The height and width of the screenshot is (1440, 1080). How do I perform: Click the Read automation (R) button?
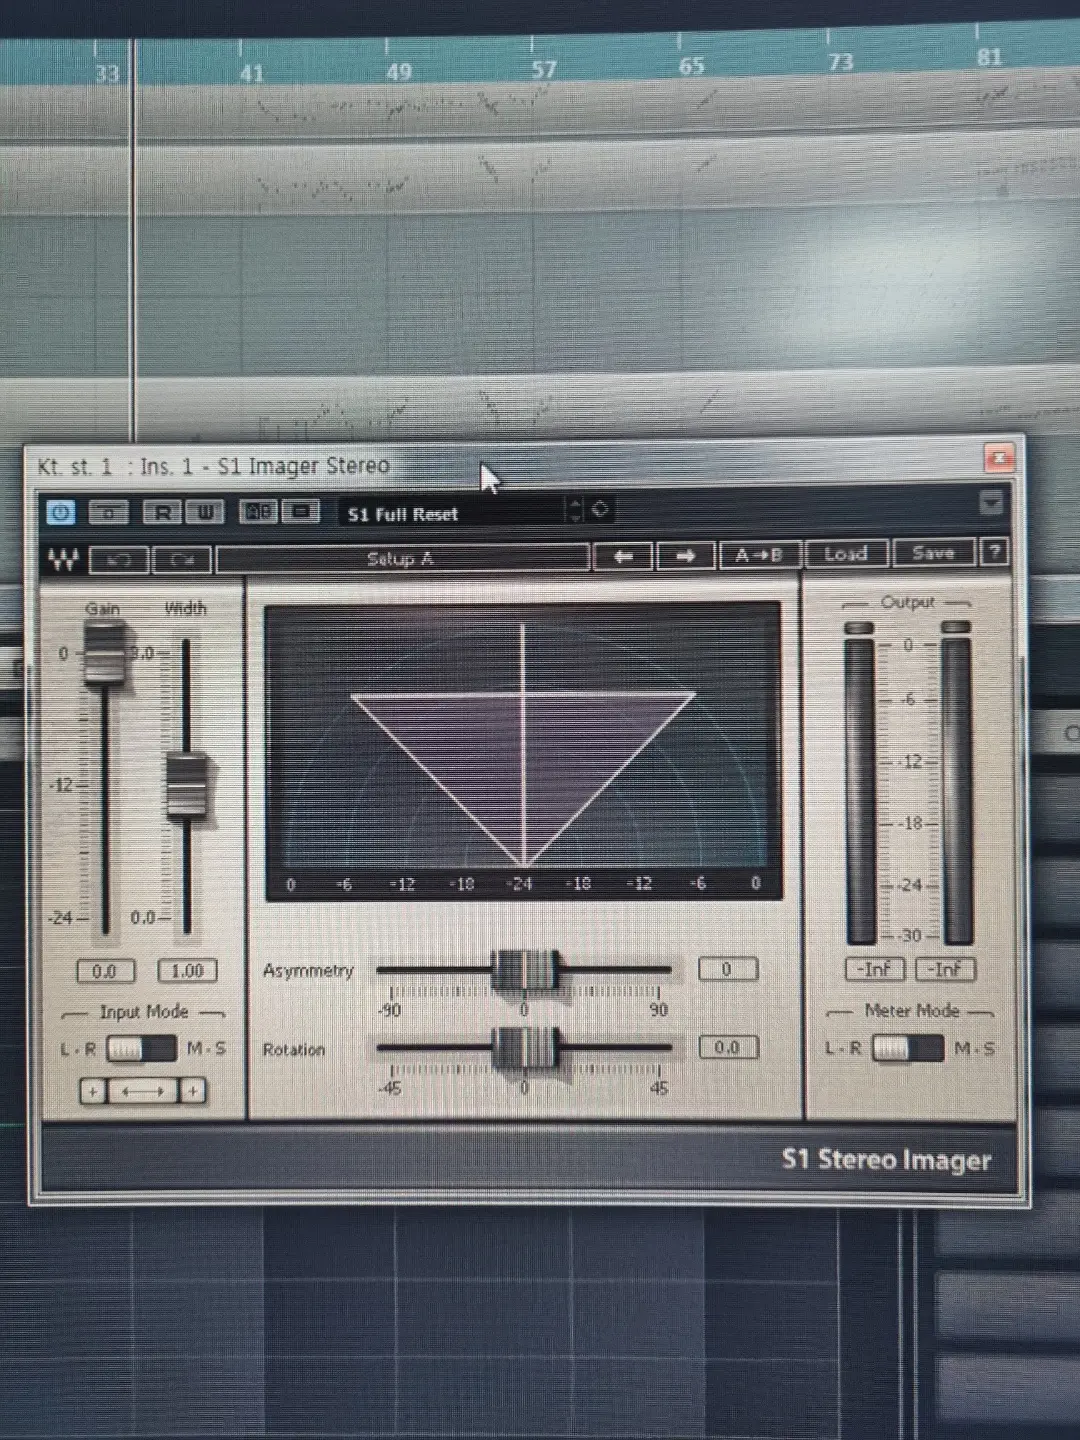(x=162, y=513)
